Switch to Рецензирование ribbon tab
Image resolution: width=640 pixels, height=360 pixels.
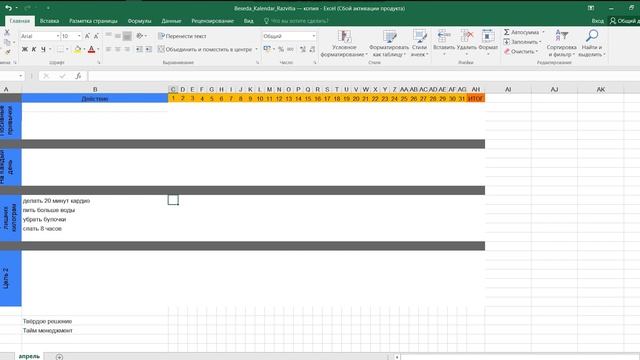coord(212,21)
